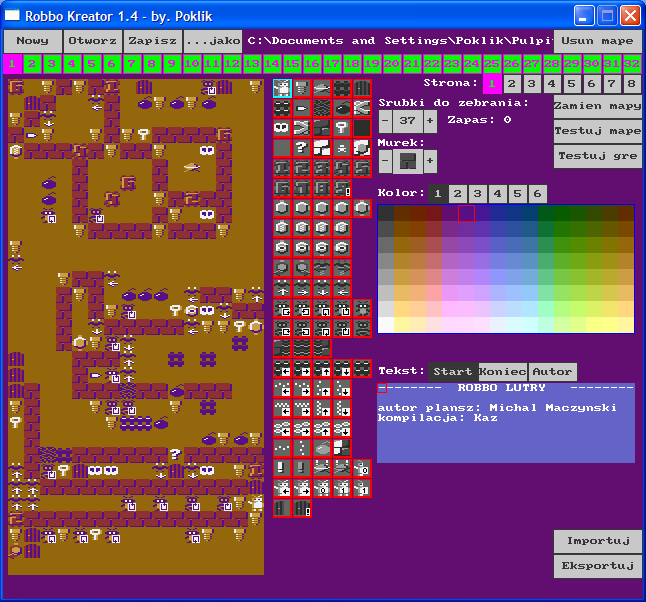Choose the flying capsule ship tile
This screenshot has height=602, width=646.
point(322,88)
